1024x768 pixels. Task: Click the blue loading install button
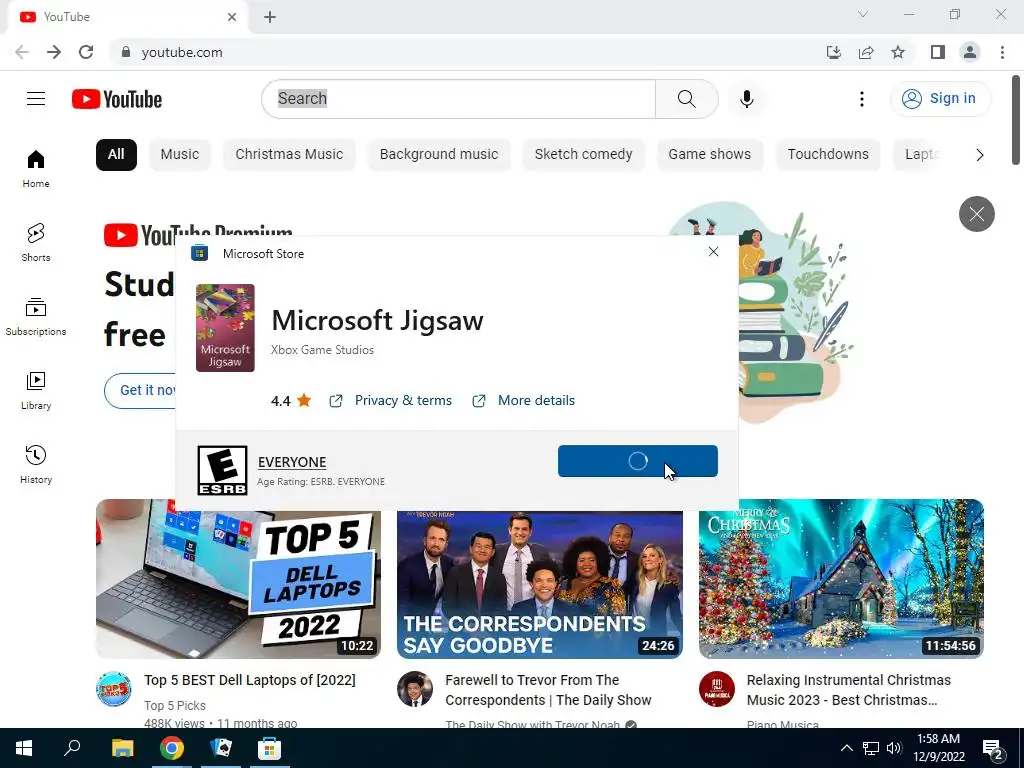point(637,461)
